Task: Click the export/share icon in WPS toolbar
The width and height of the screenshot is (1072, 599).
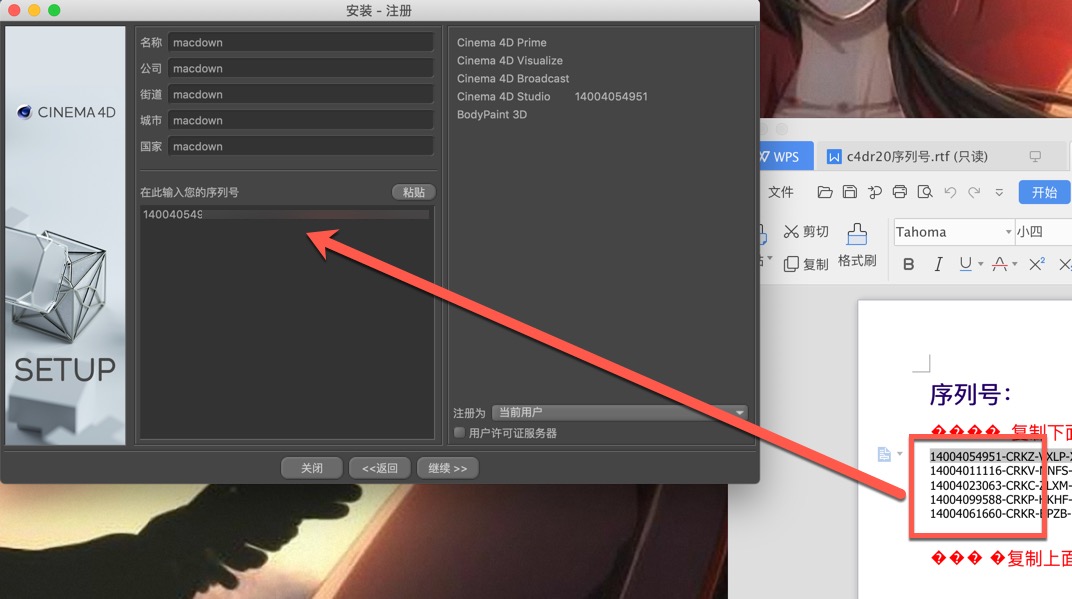Action: coord(874,192)
